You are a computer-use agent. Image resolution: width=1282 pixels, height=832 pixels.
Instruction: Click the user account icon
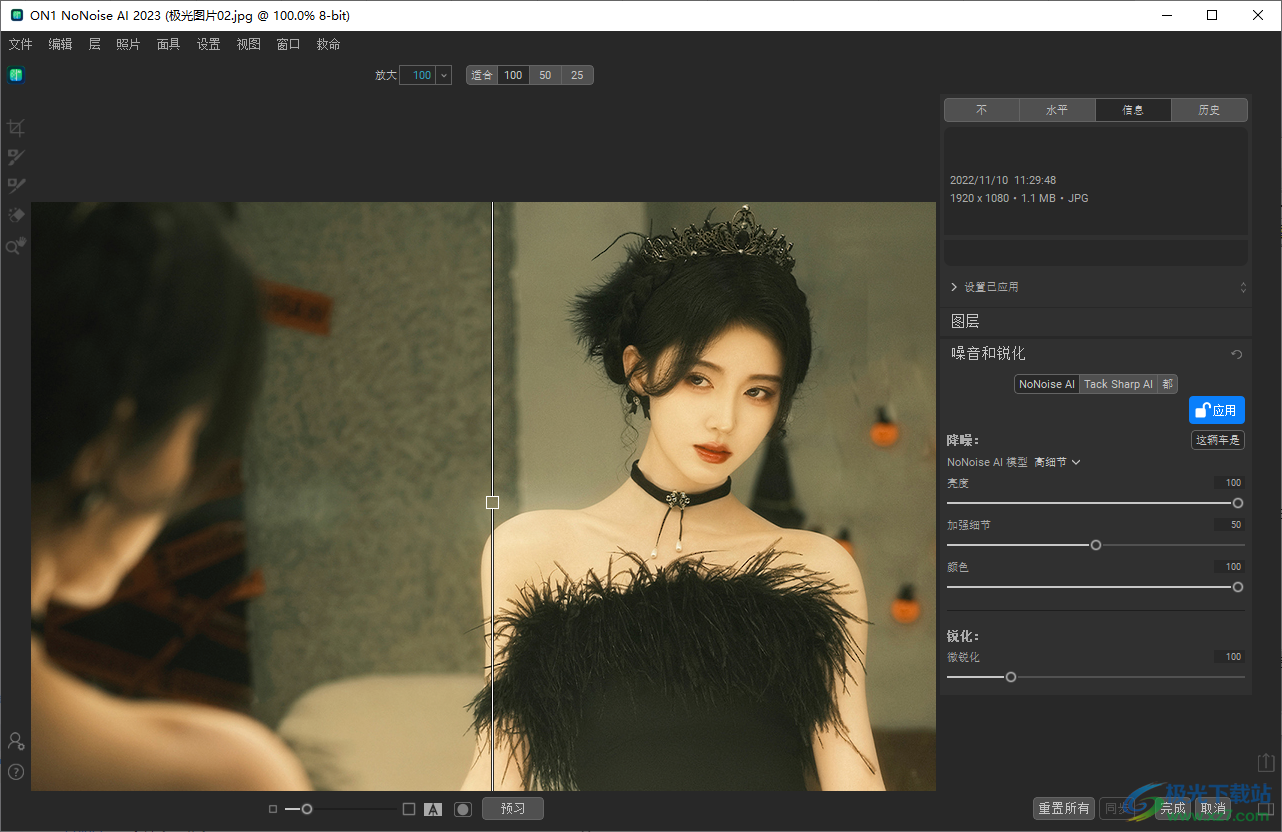coord(16,741)
